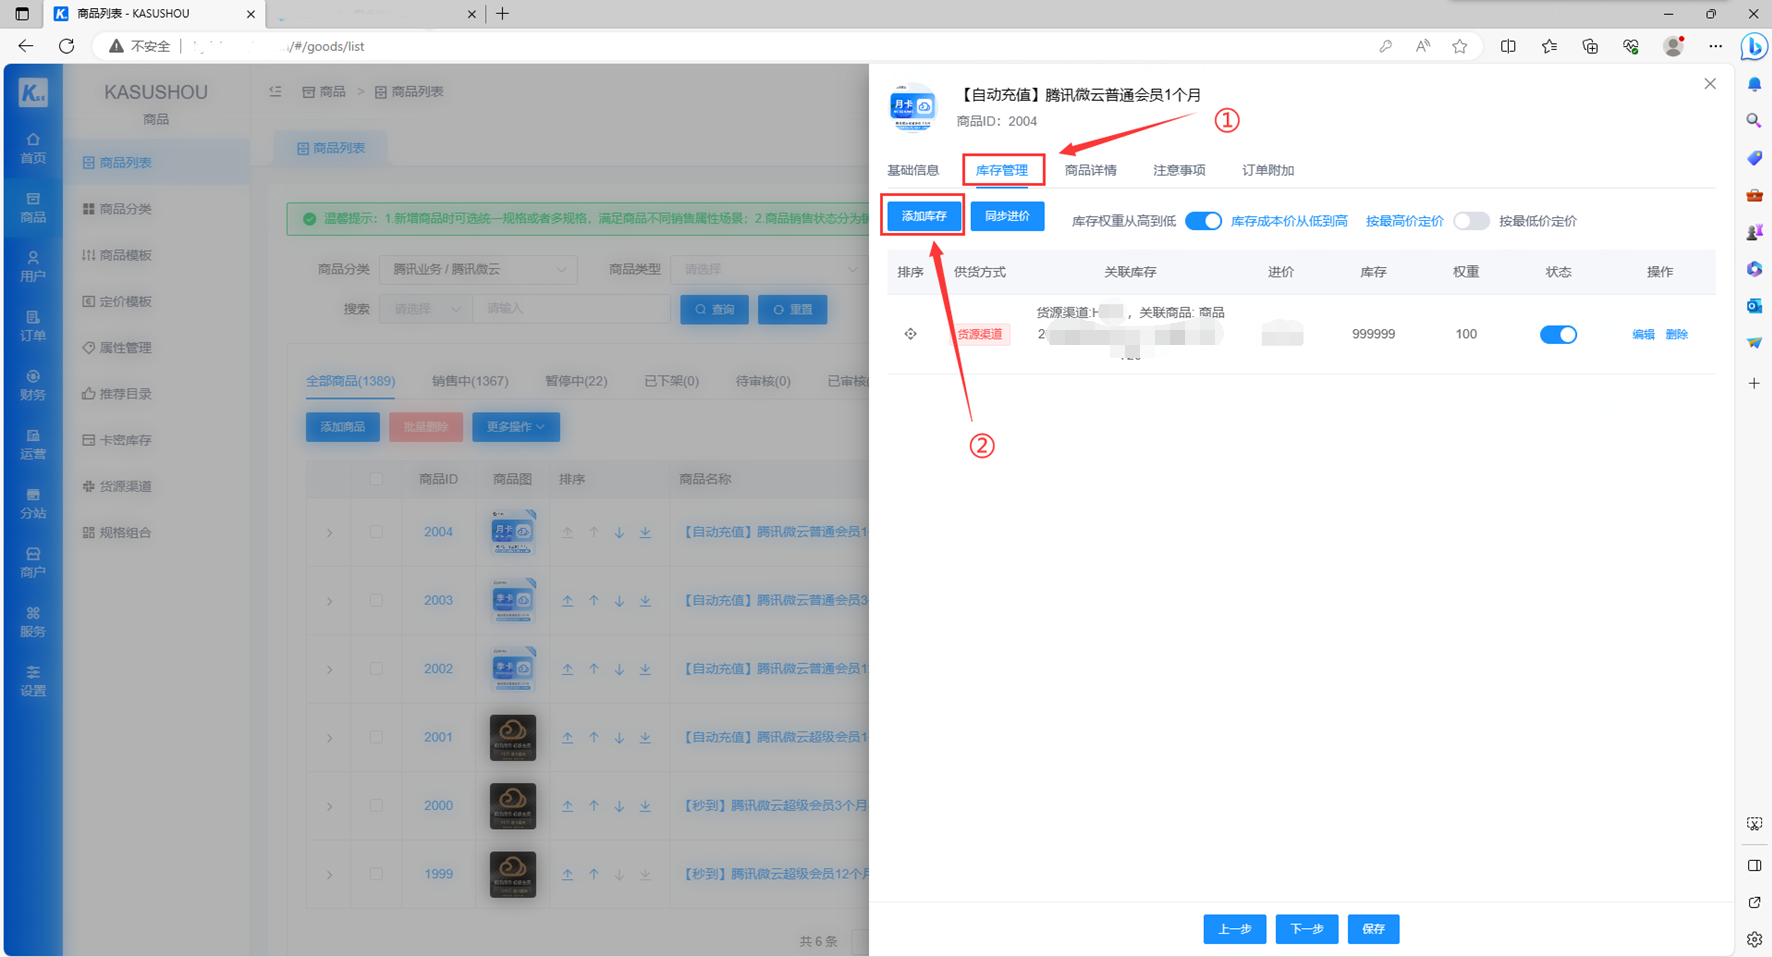Viewport: 1772px width, 957px height.
Task: Expand row of product 1999
Action: point(329,875)
